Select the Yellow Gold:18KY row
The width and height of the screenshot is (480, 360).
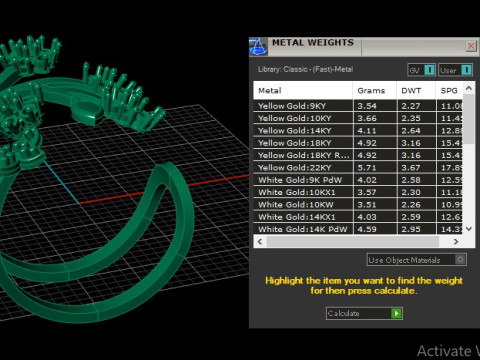point(358,143)
